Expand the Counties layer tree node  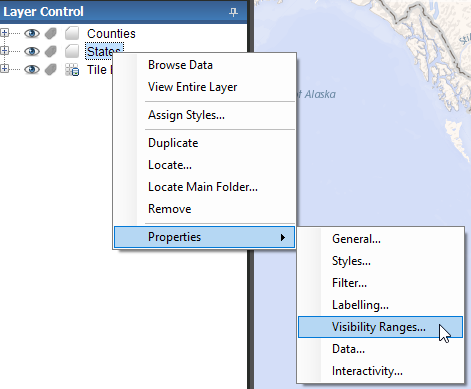(4, 33)
